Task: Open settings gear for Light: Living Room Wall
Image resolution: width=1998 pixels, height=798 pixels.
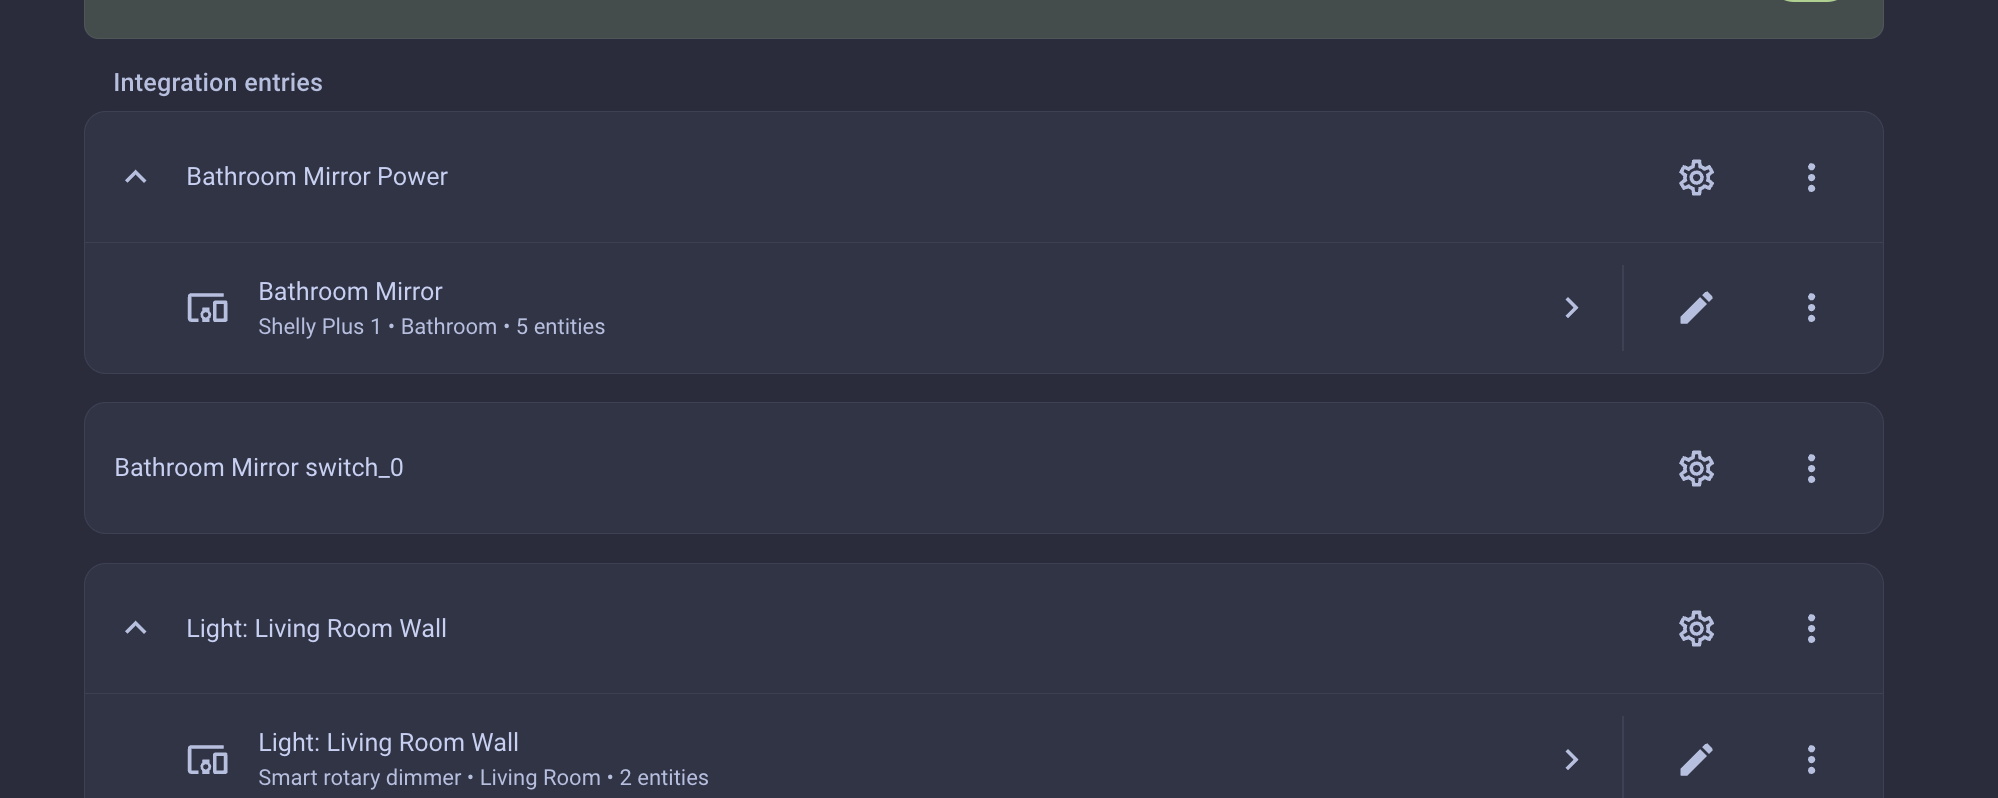Action: [1696, 629]
